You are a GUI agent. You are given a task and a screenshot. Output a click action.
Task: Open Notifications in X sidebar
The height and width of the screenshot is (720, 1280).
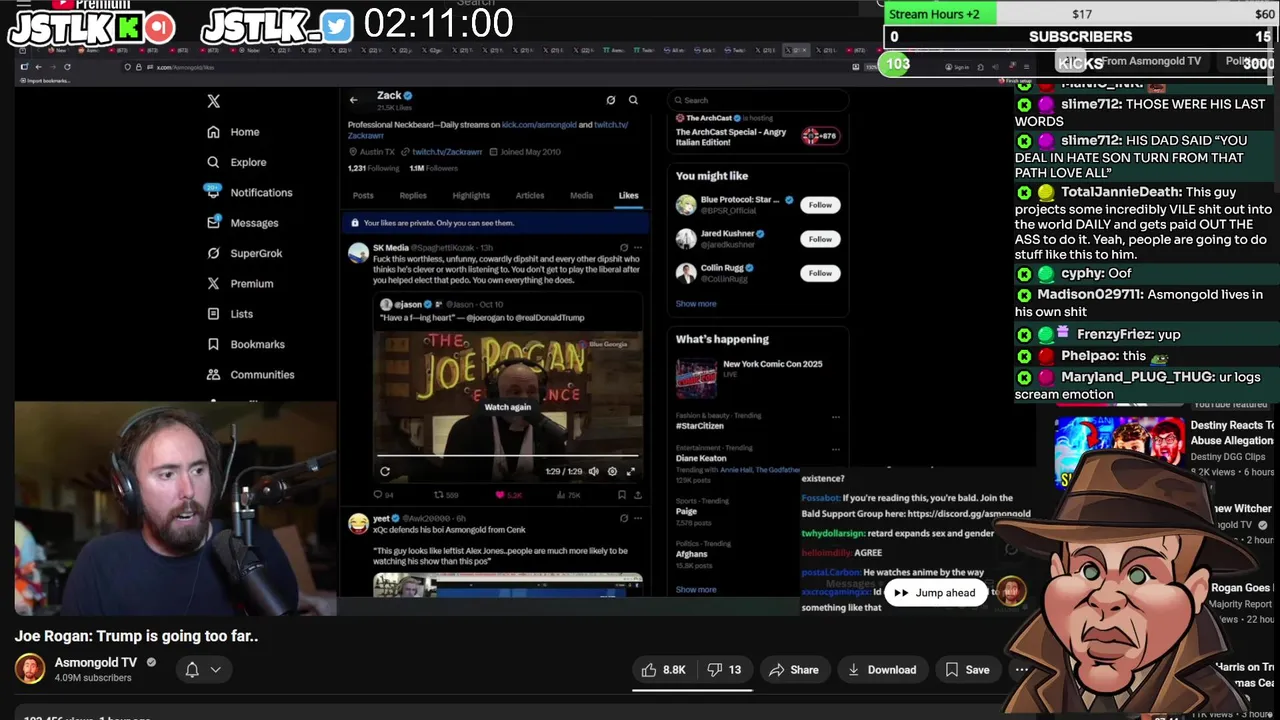click(250, 192)
